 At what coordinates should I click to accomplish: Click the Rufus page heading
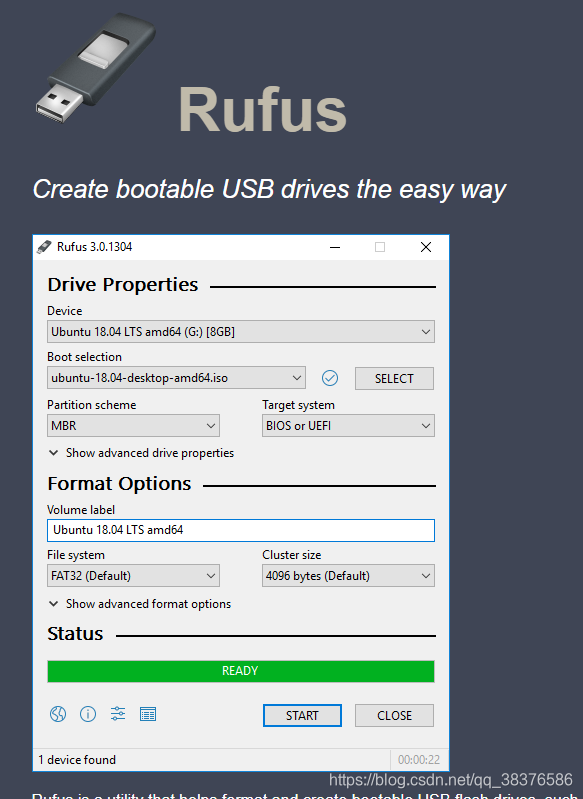click(262, 110)
